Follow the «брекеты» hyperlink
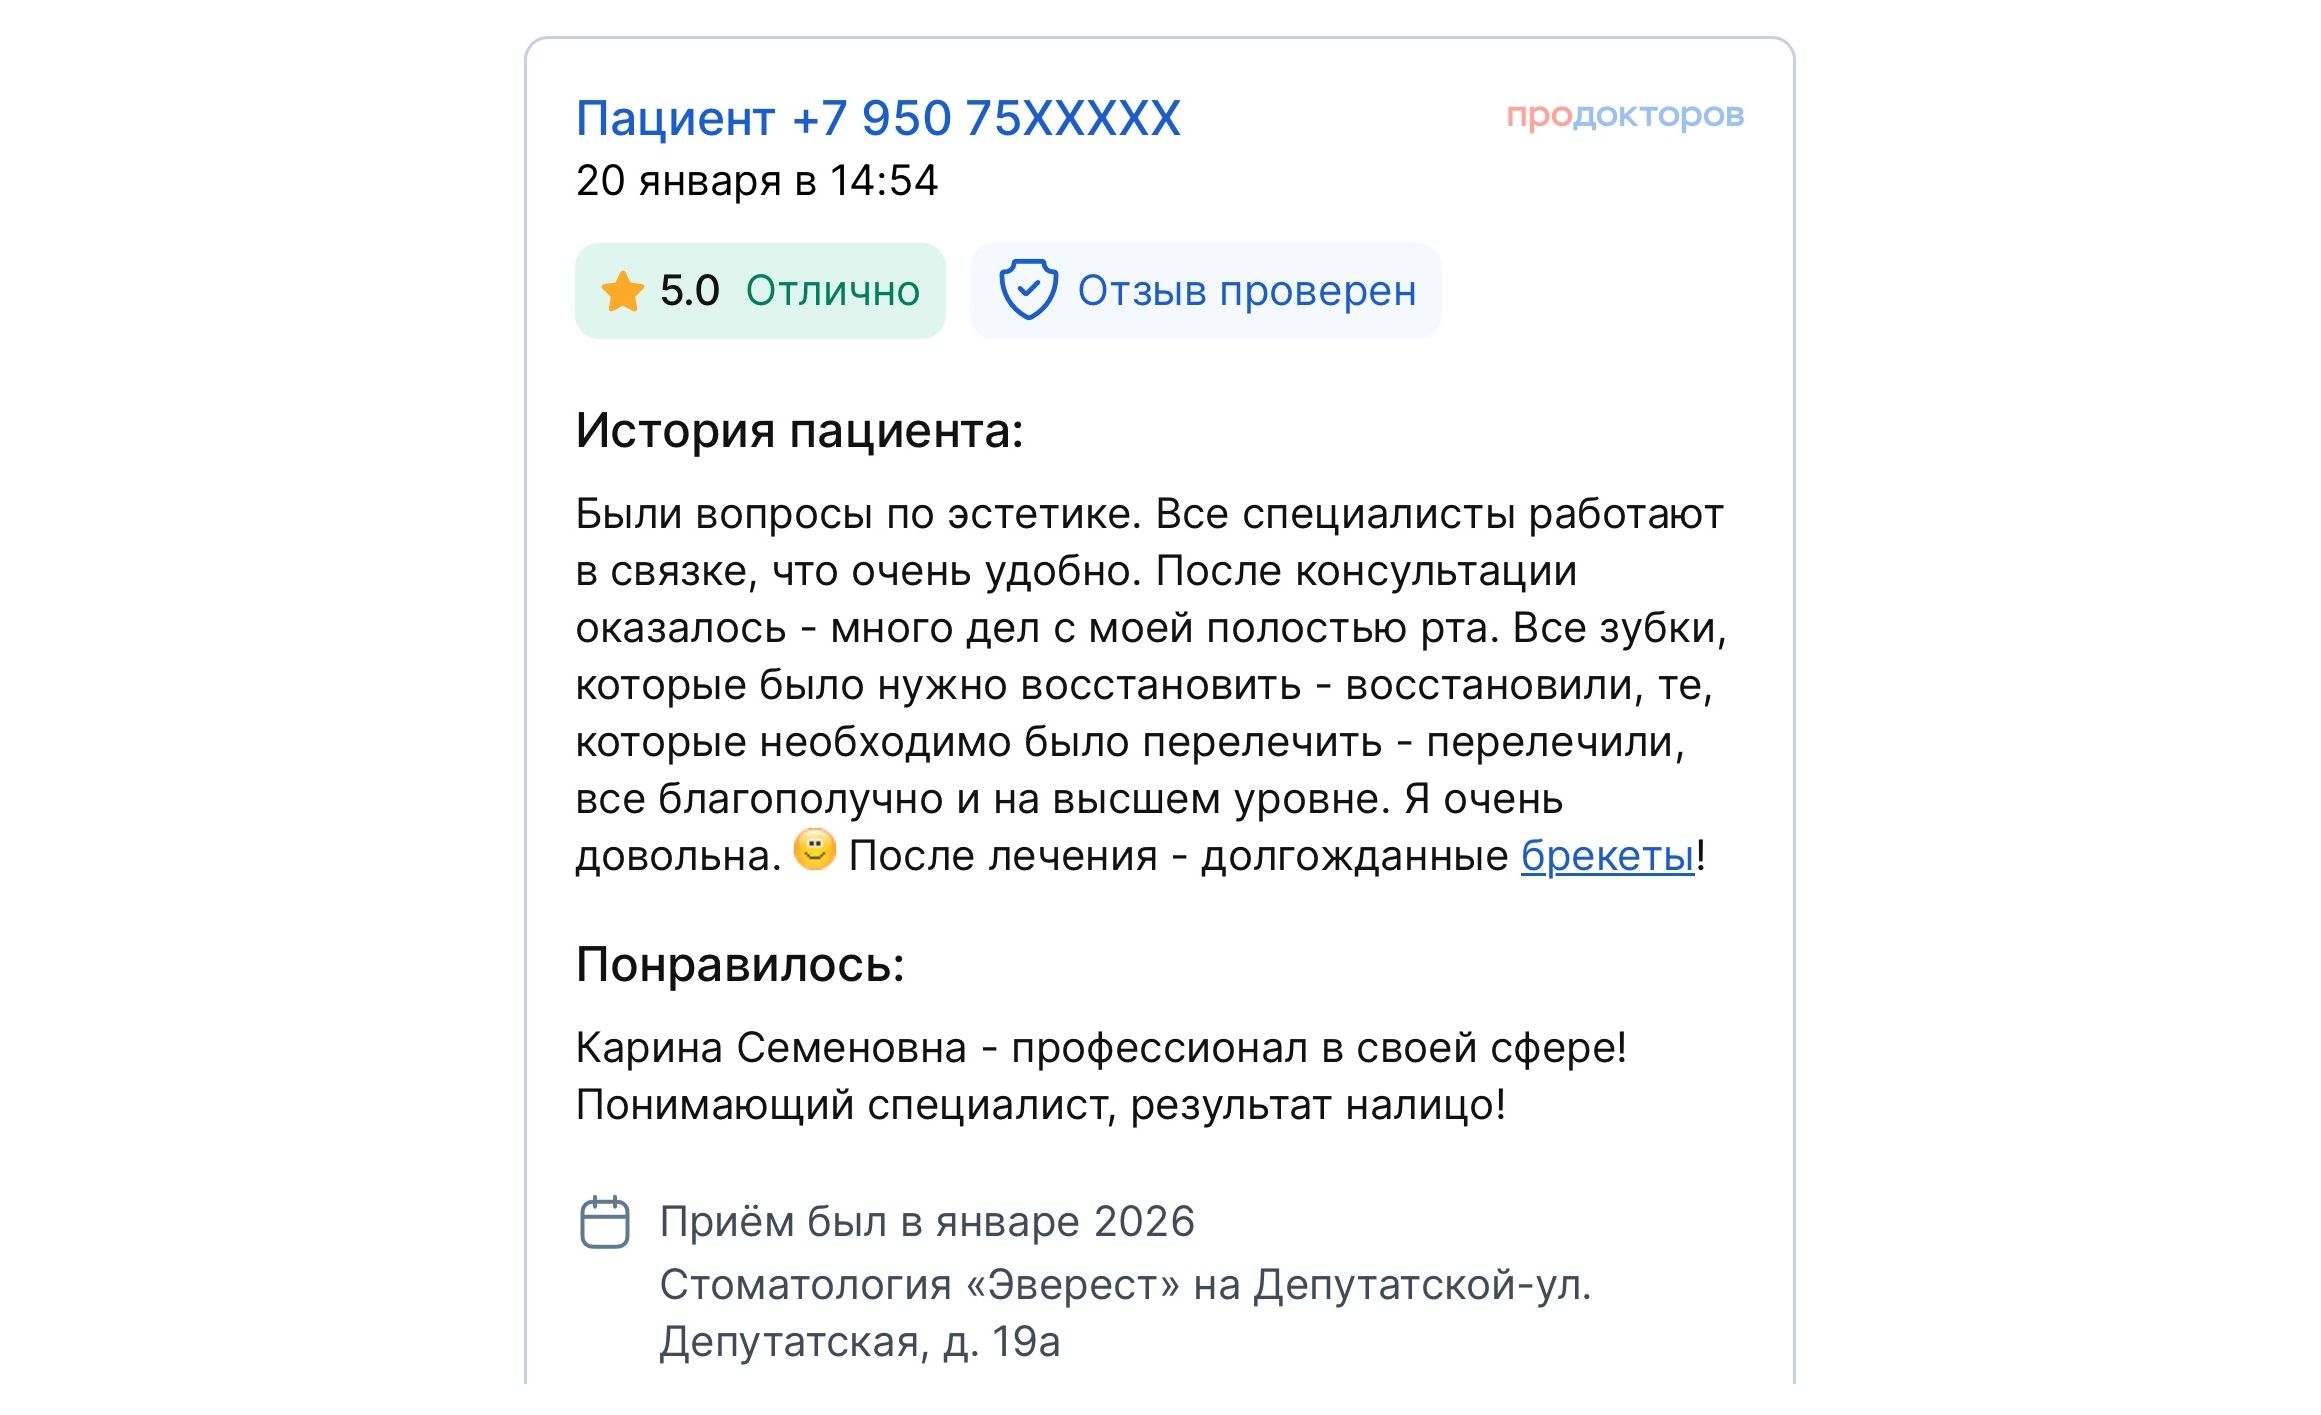The width and height of the screenshot is (2321, 1415). (x=1607, y=856)
